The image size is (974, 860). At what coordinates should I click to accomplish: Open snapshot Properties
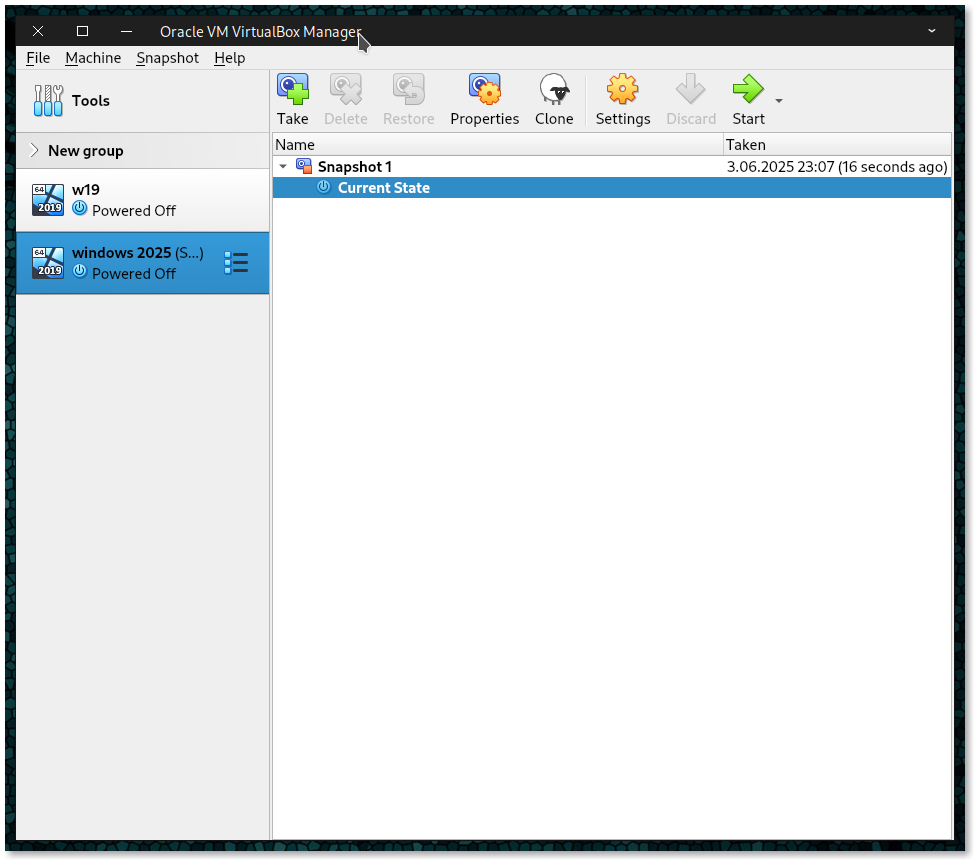[x=485, y=100]
